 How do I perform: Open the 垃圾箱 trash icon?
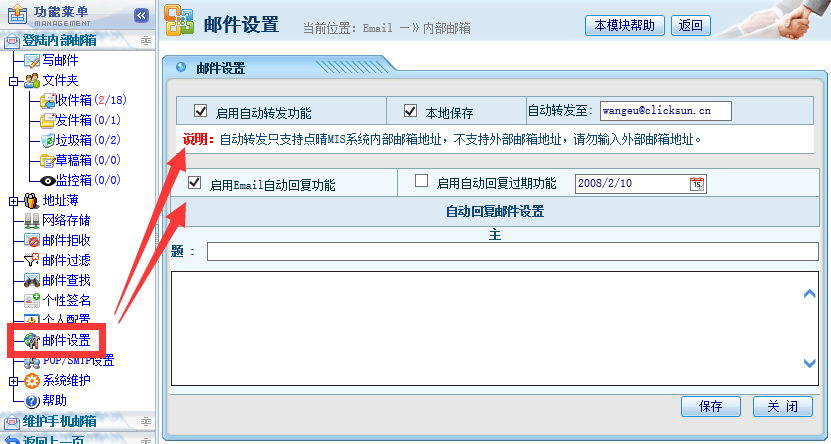(48, 140)
